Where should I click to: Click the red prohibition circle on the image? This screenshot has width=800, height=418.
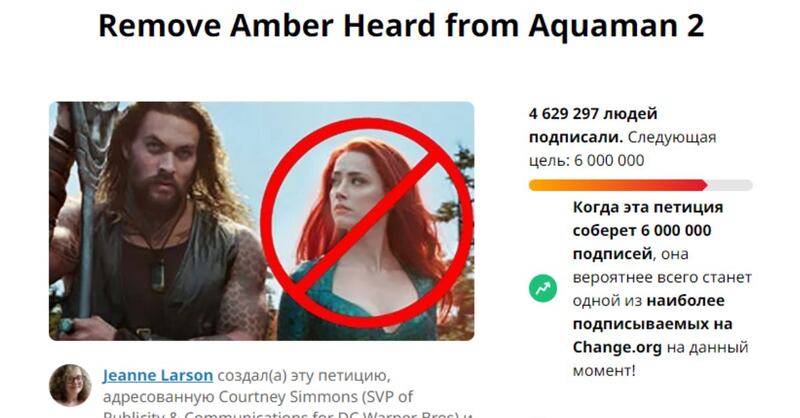367,223
